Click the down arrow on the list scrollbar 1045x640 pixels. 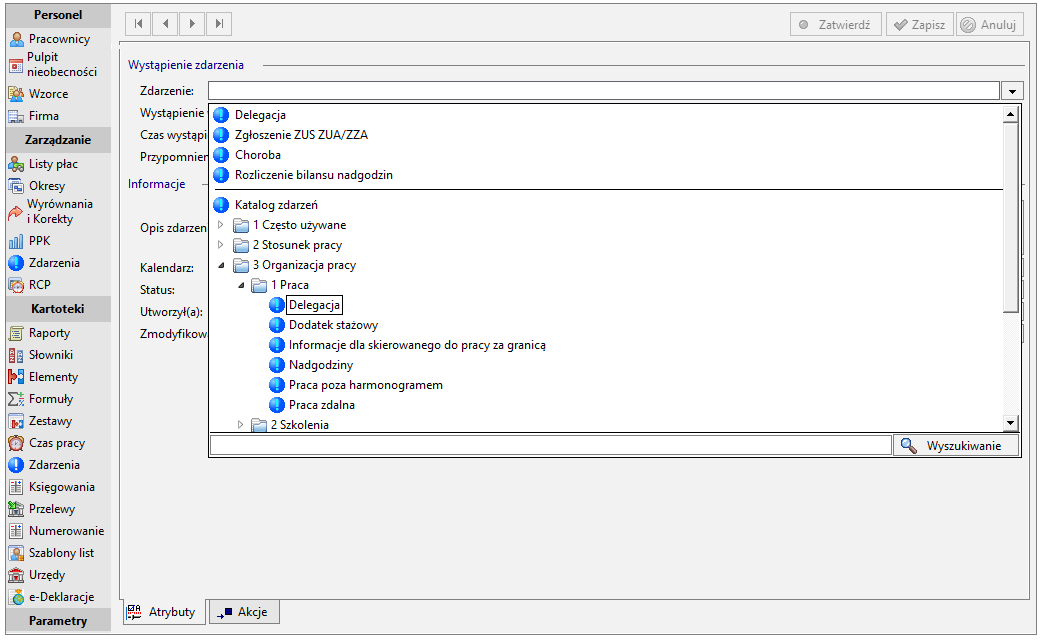tap(1010, 423)
